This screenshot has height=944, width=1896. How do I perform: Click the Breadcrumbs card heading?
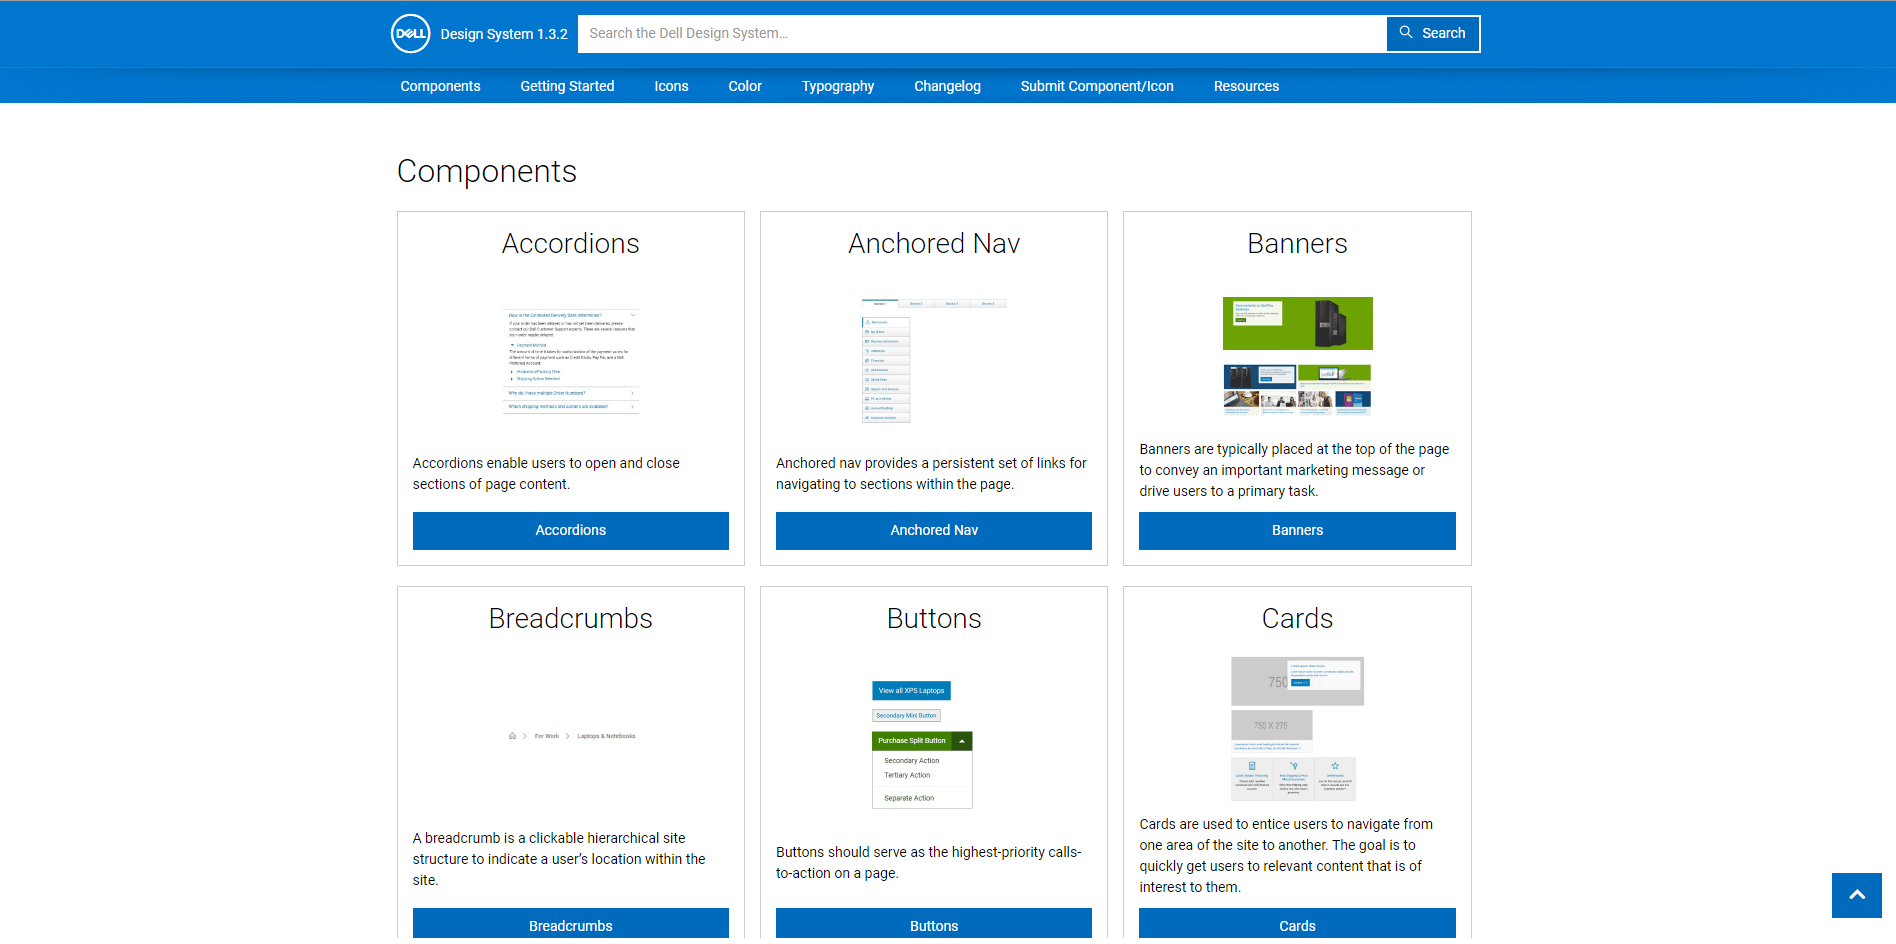[570, 618]
